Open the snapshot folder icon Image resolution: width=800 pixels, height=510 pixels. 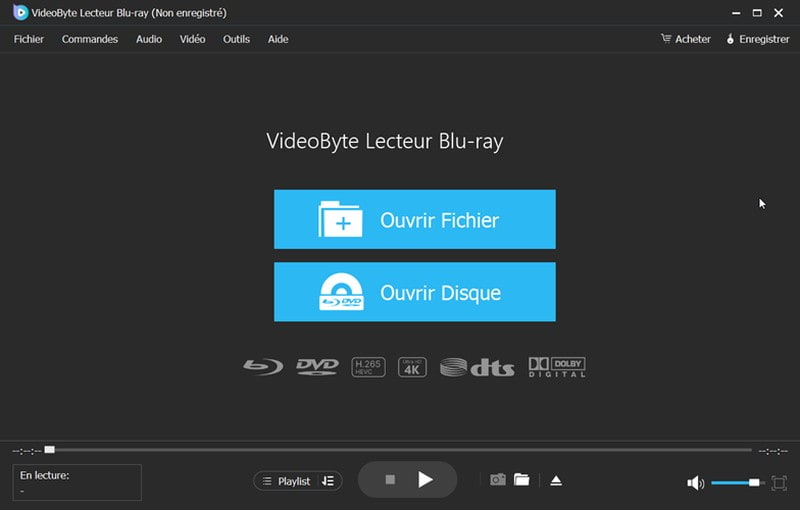pyautogui.click(x=521, y=480)
